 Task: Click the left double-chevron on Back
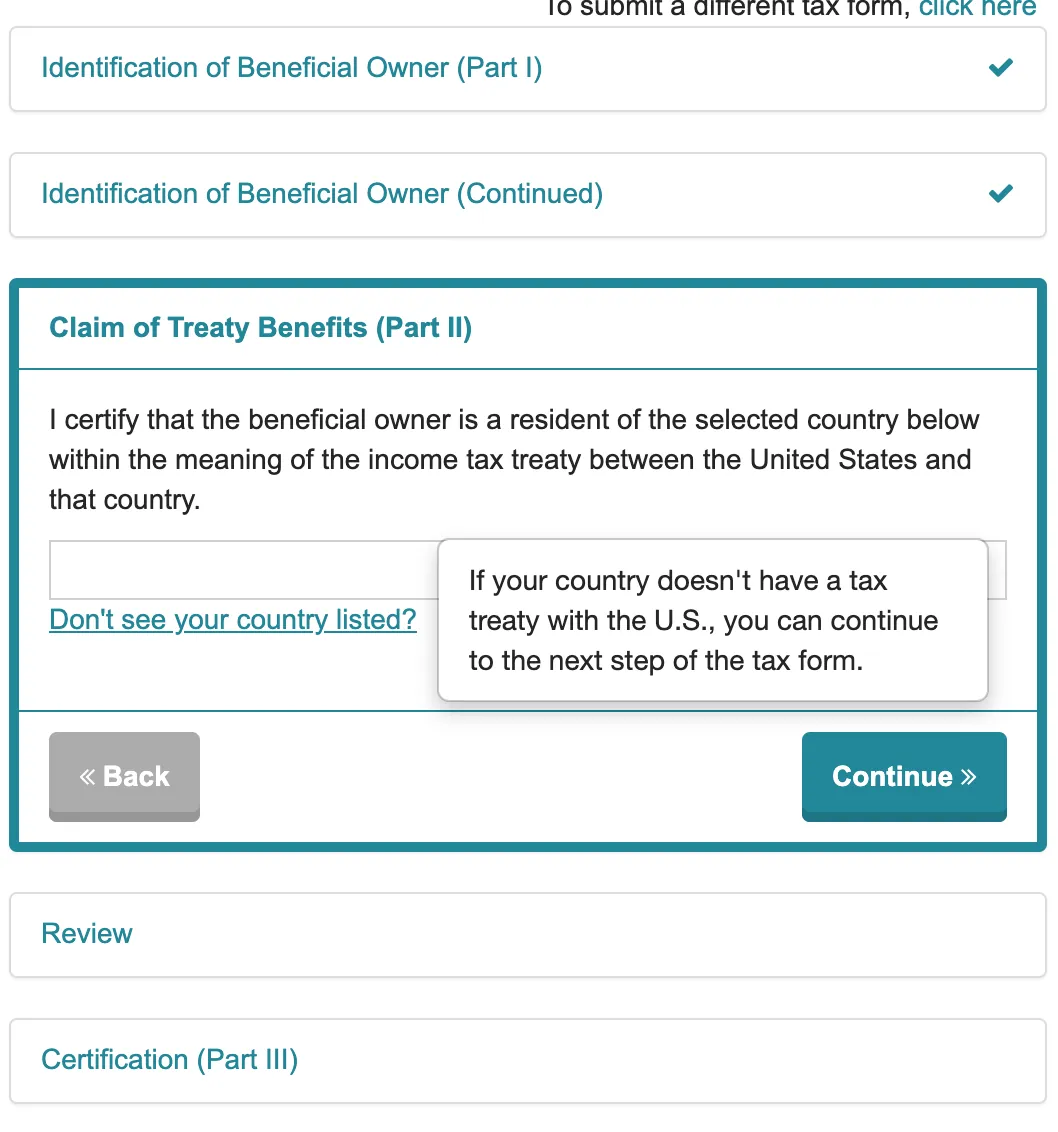(88, 777)
